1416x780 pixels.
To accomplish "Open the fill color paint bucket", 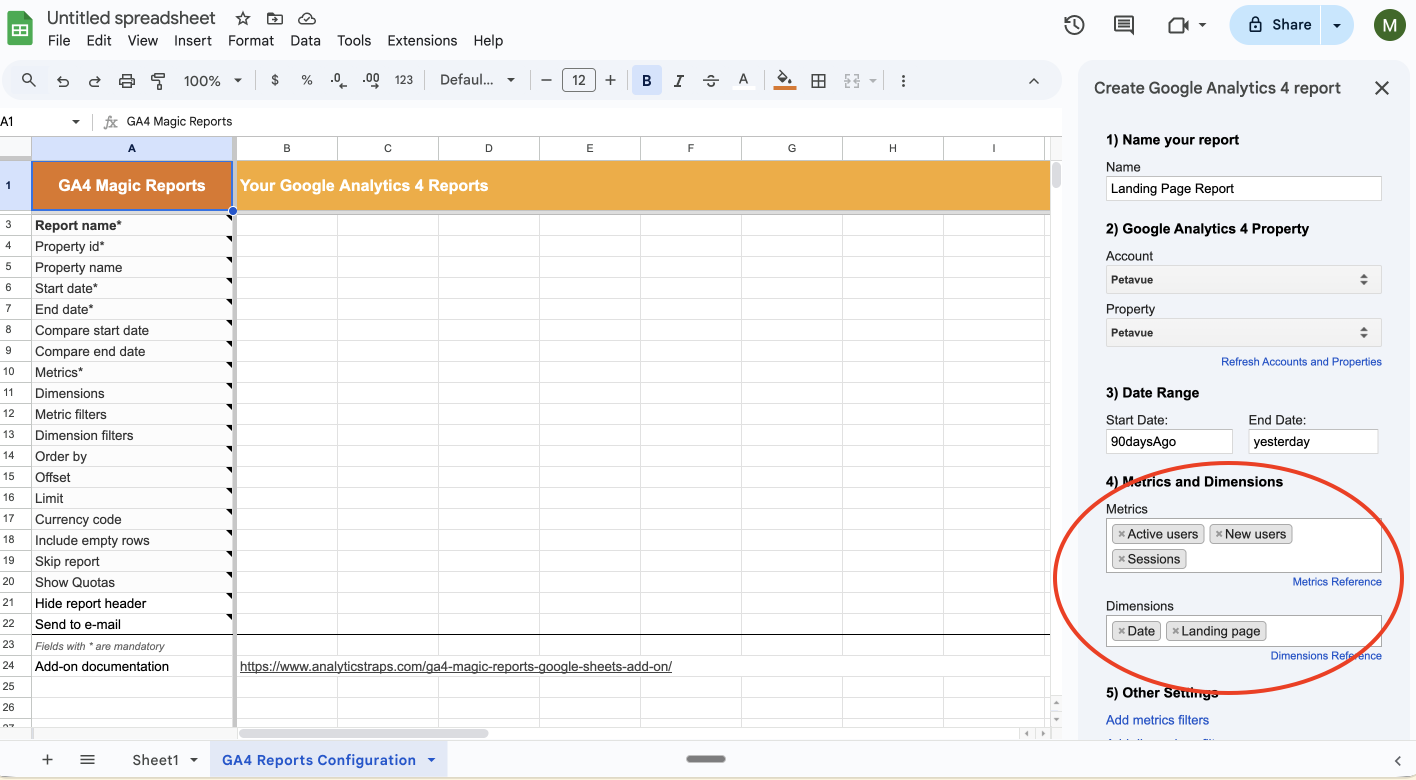I will pos(784,81).
